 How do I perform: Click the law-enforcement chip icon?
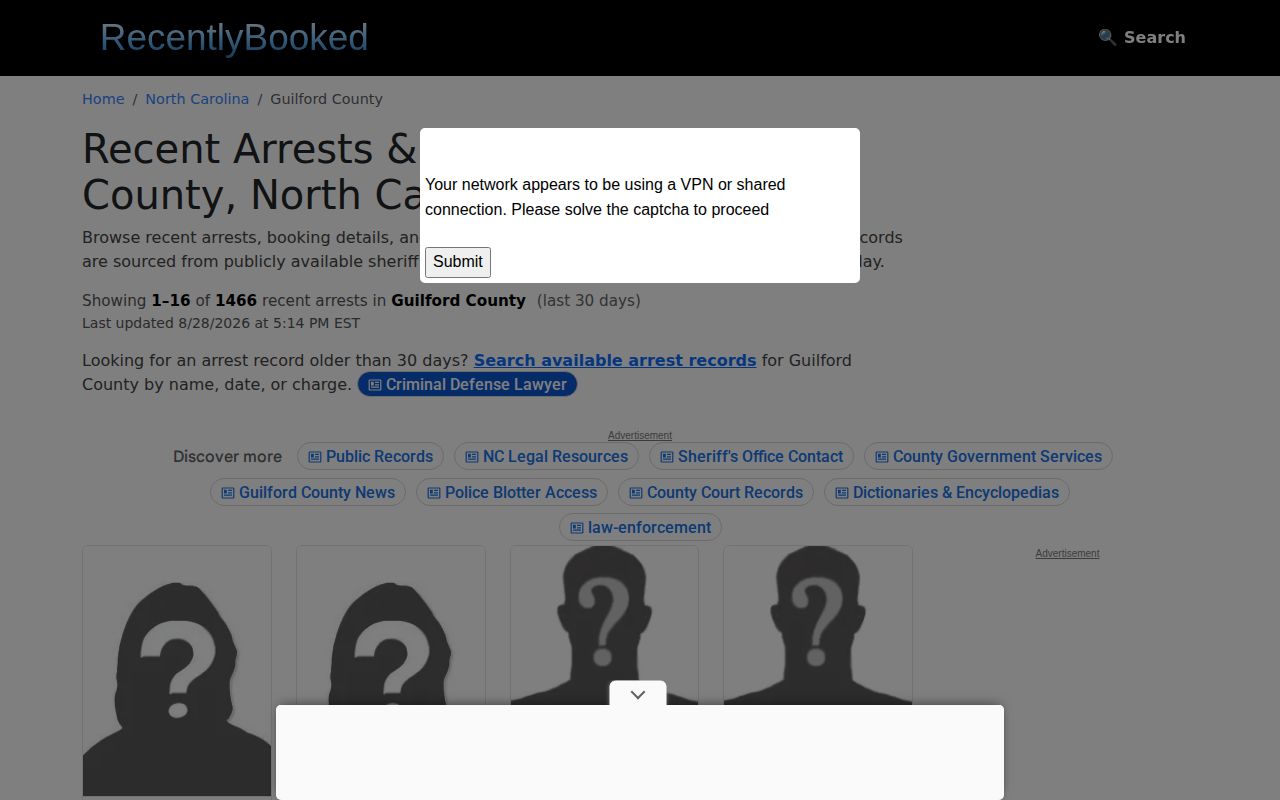tap(577, 528)
